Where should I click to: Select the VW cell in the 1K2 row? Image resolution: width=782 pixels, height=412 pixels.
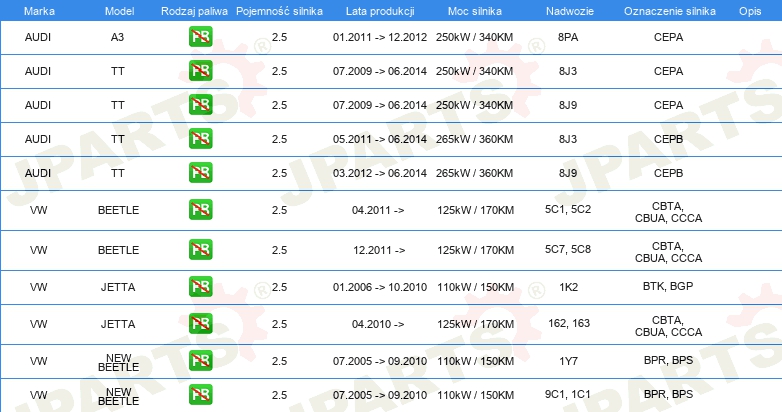pos(38,287)
